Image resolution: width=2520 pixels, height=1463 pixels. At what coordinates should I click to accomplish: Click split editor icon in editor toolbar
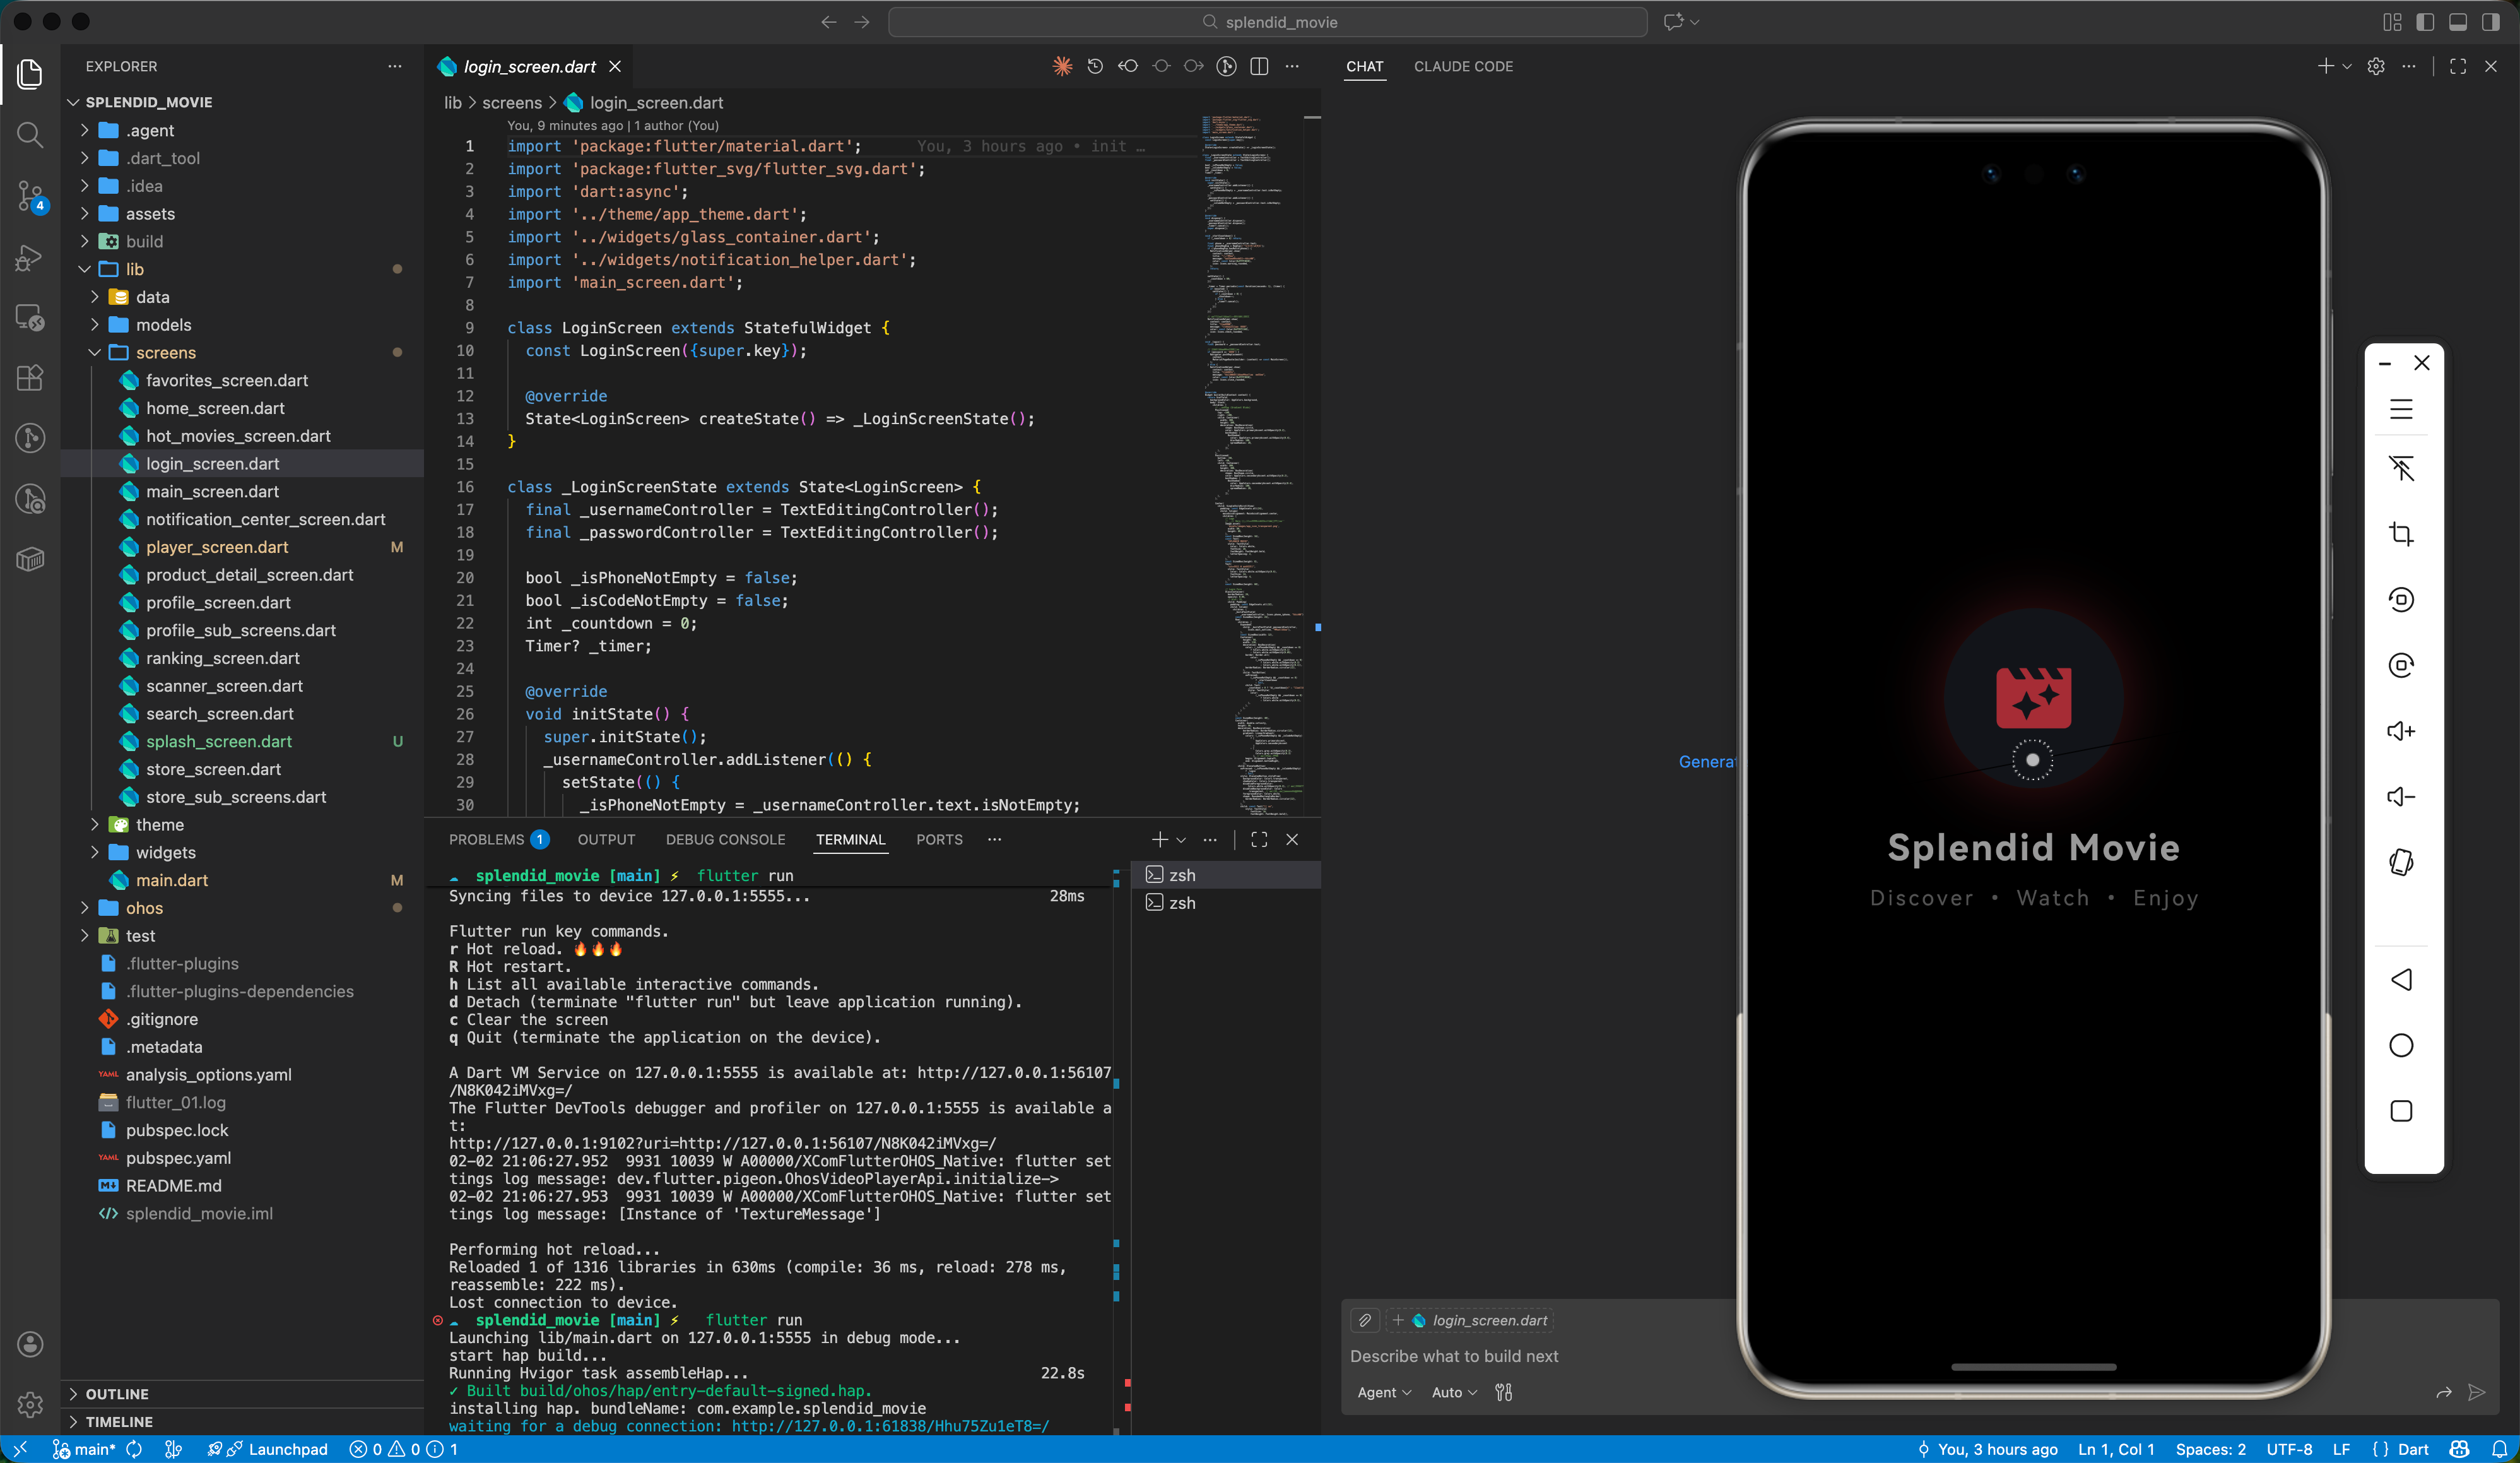click(x=1259, y=66)
